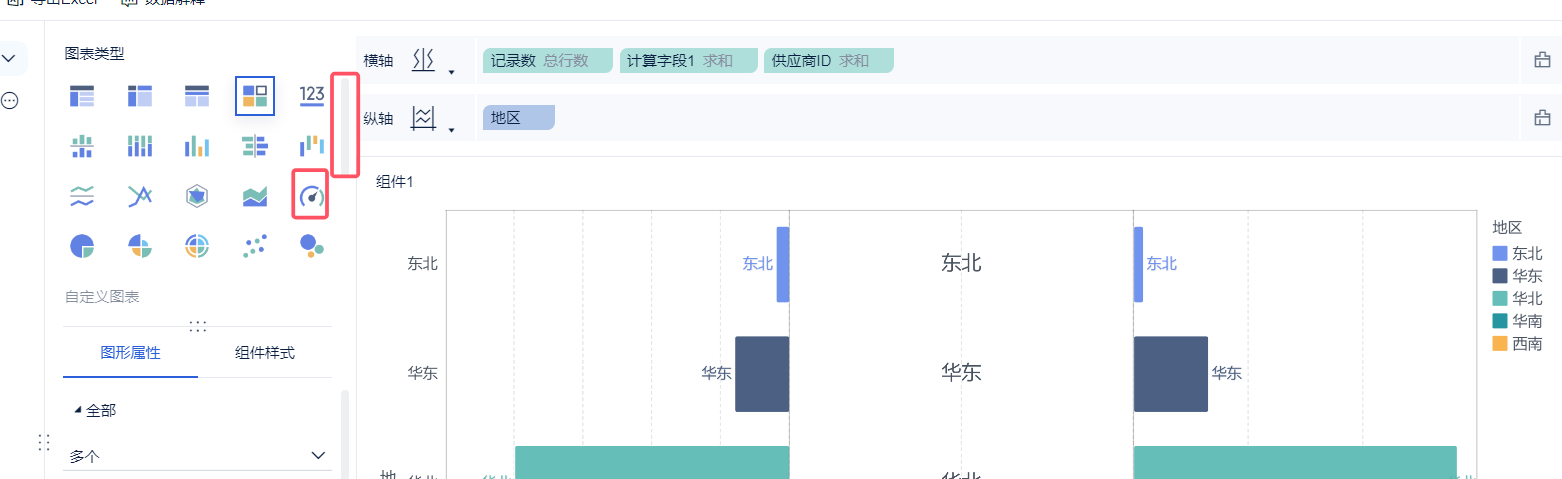Pick the partitioned line chart icon
The height and width of the screenshot is (479, 1562).
(82, 196)
